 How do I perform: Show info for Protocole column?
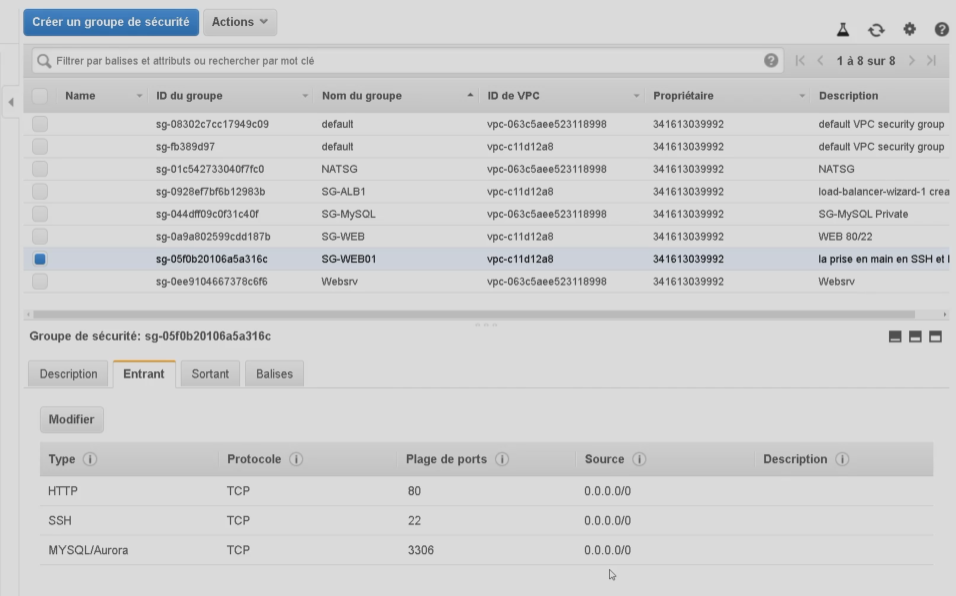point(296,459)
